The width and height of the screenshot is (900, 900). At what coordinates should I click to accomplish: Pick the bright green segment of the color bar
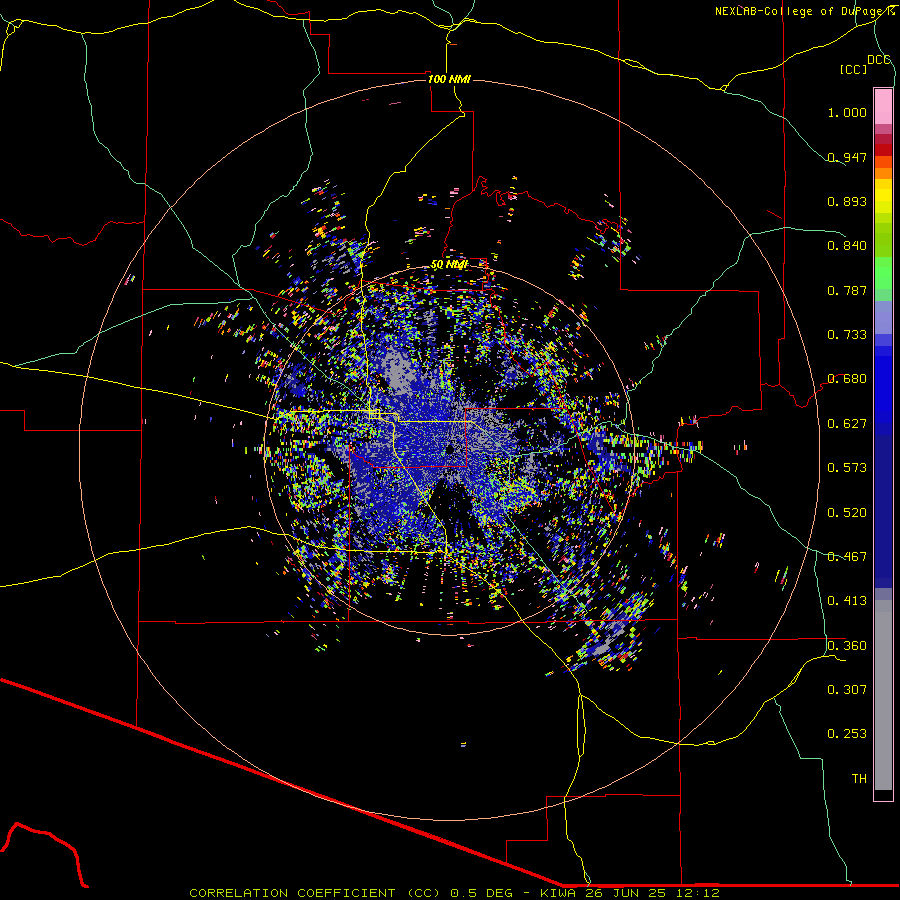[883, 273]
